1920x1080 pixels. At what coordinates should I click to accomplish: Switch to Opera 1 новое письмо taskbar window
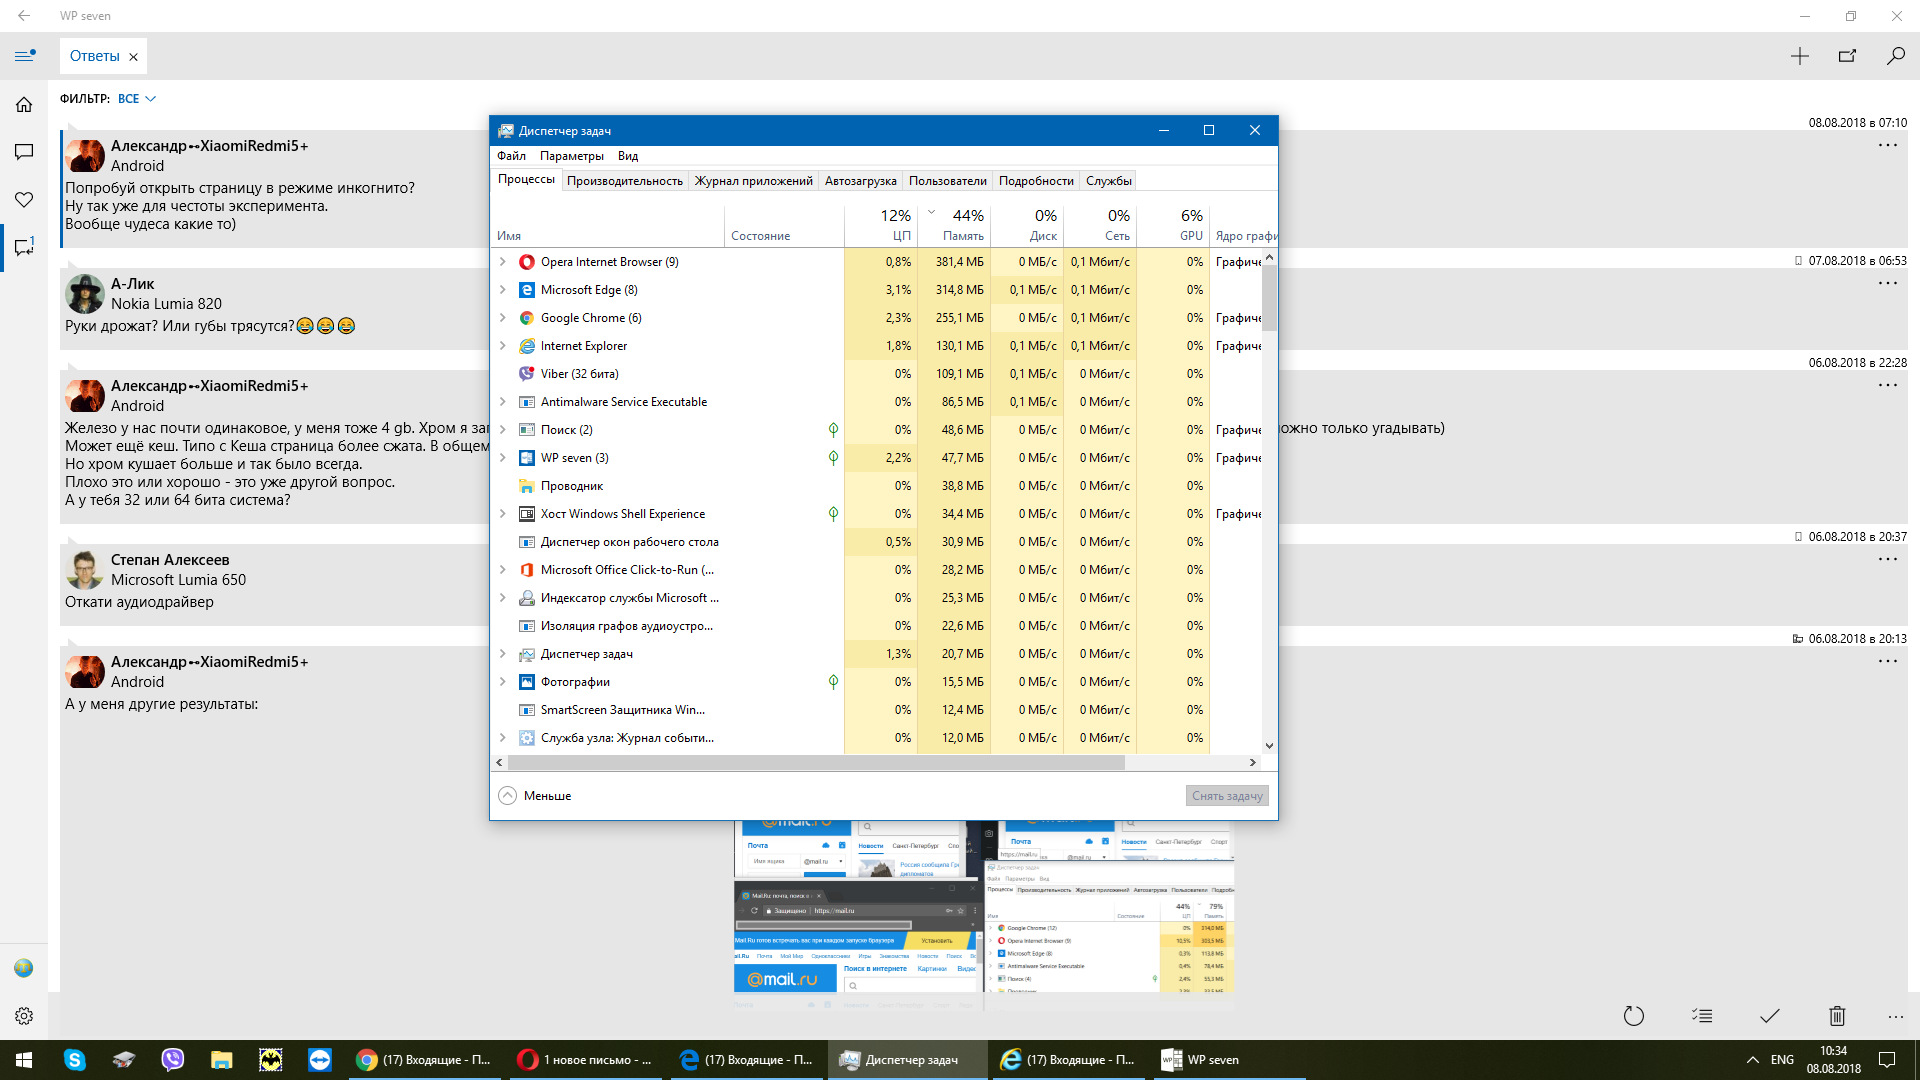coord(586,1060)
